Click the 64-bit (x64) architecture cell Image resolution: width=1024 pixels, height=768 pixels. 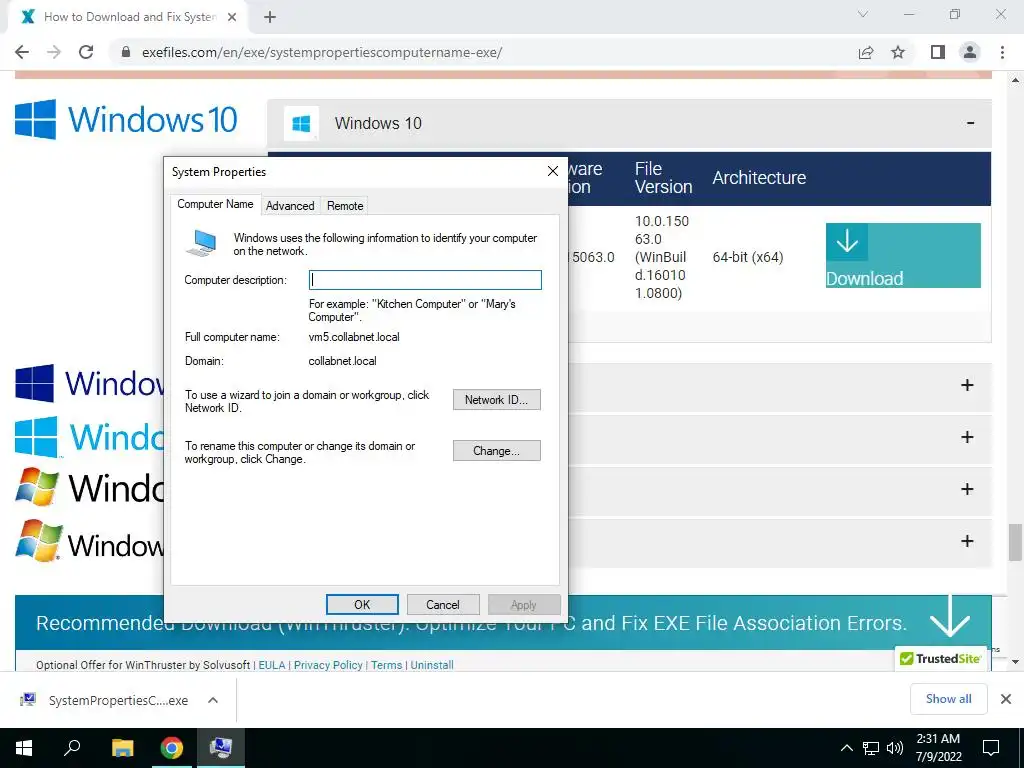coord(748,257)
